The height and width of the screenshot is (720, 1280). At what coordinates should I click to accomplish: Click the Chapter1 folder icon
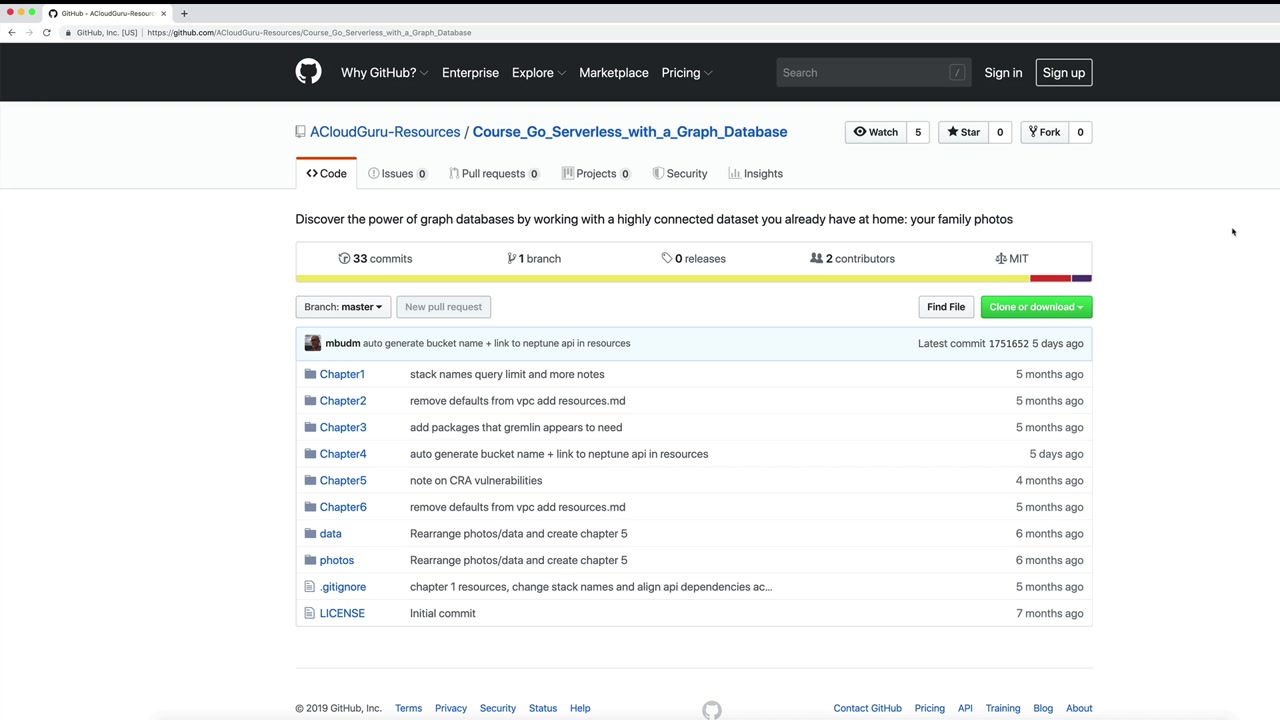[310, 374]
